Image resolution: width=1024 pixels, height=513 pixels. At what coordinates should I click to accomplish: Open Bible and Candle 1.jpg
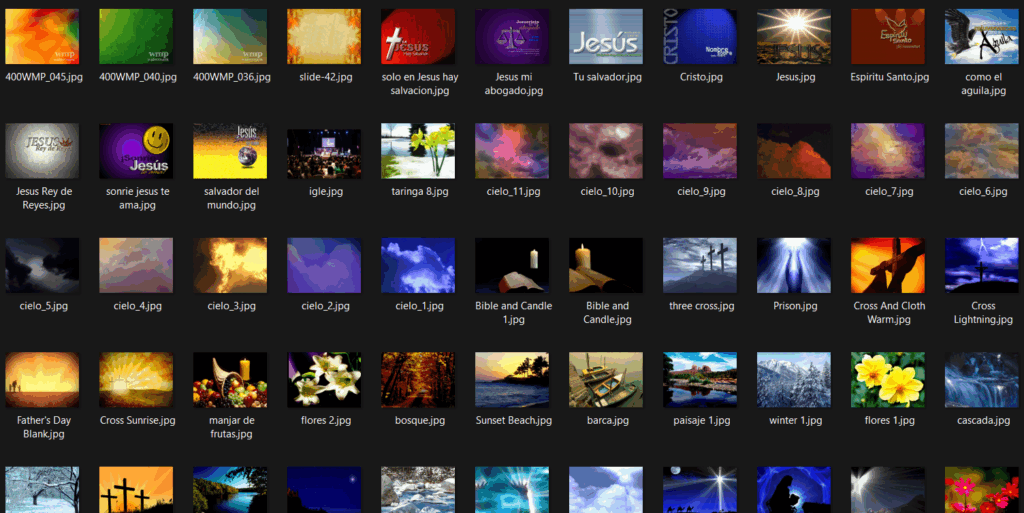tap(512, 265)
